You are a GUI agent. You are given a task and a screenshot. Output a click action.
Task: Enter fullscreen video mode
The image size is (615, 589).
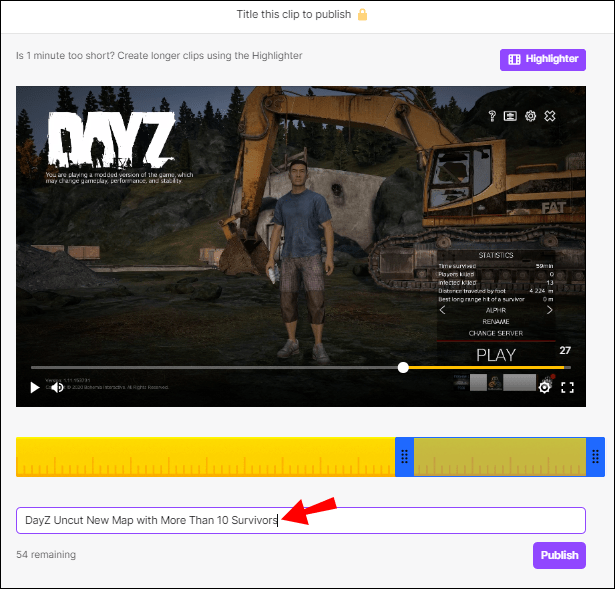(567, 387)
